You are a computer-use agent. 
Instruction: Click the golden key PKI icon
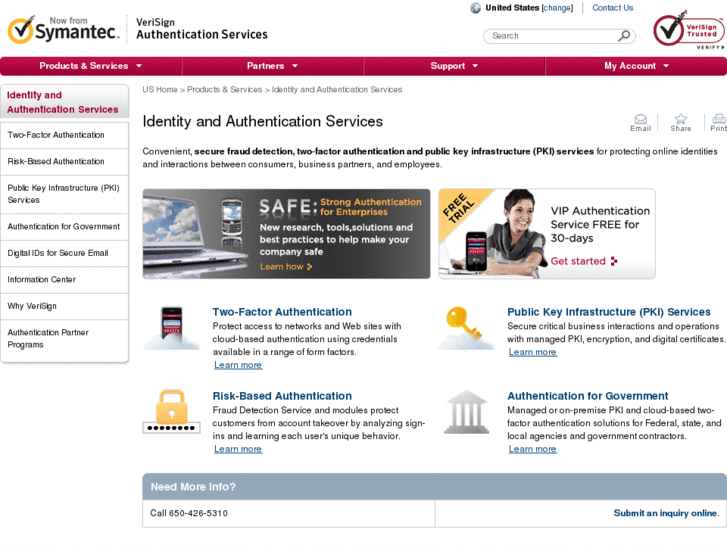click(x=465, y=326)
